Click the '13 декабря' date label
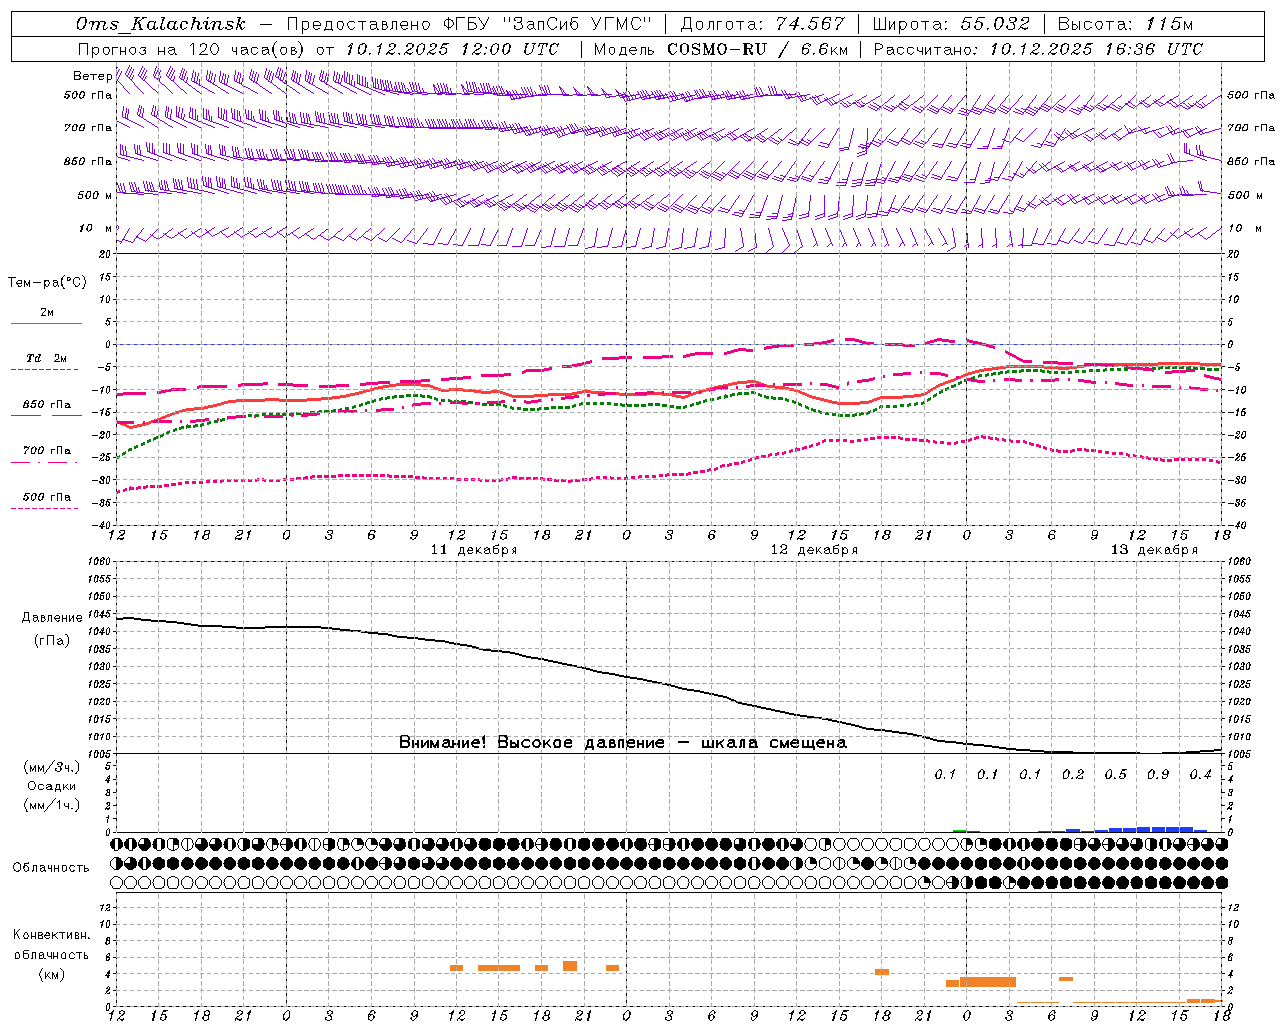The width and height of the screenshot is (1280, 1024). pos(1154,550)
